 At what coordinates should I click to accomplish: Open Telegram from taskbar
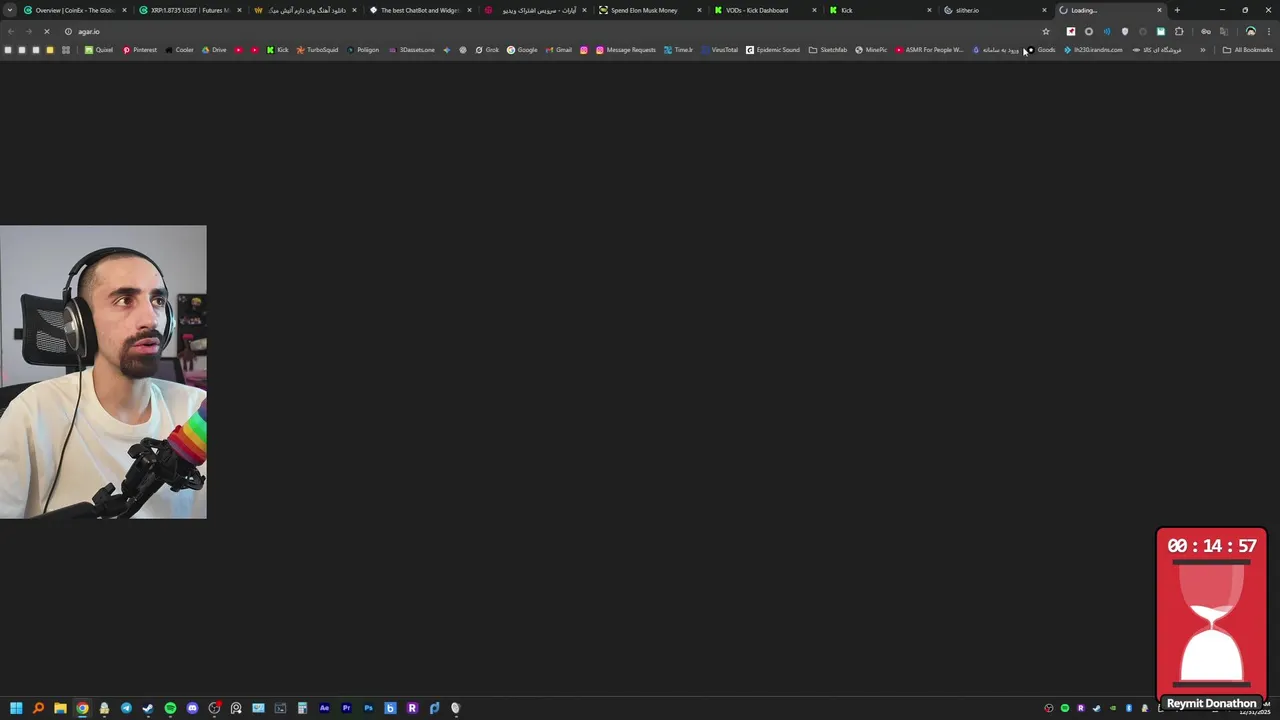126,708
